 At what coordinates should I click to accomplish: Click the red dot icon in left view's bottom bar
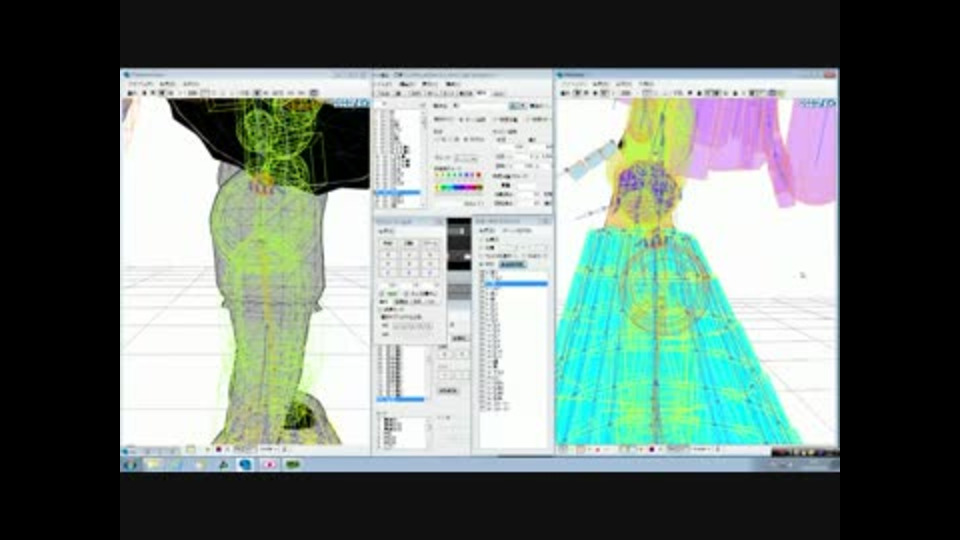click(x=219, y=449)
